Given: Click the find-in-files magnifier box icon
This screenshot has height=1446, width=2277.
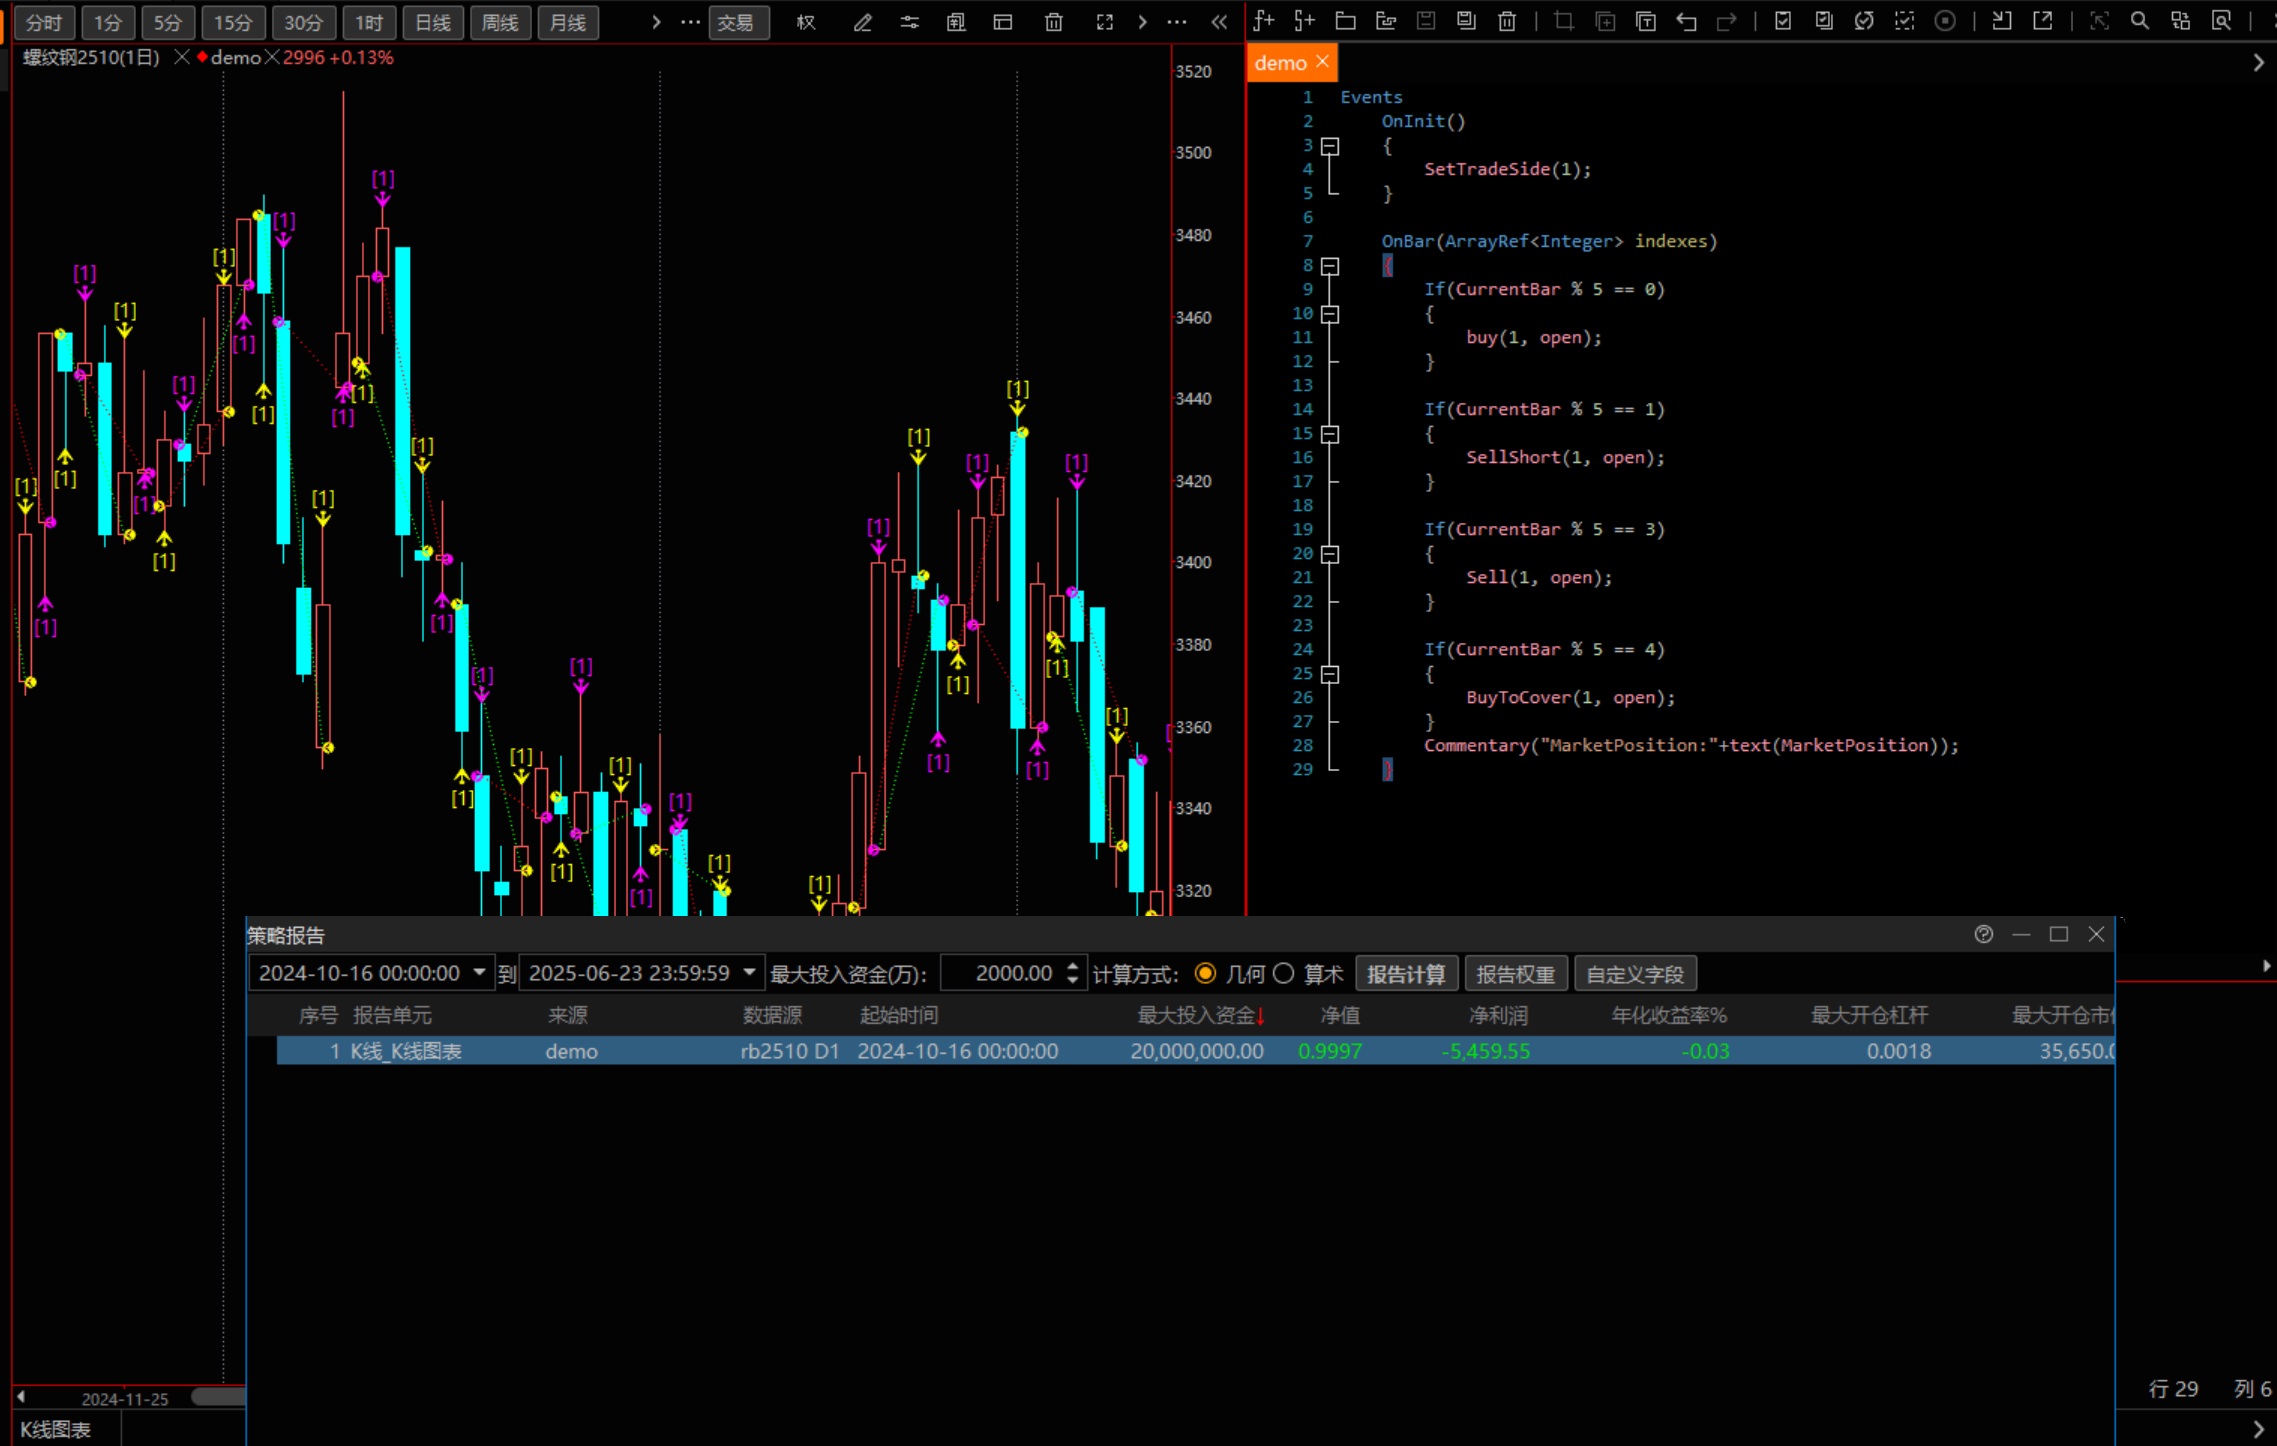Looking at the screenshot, I should point(2221,21).
